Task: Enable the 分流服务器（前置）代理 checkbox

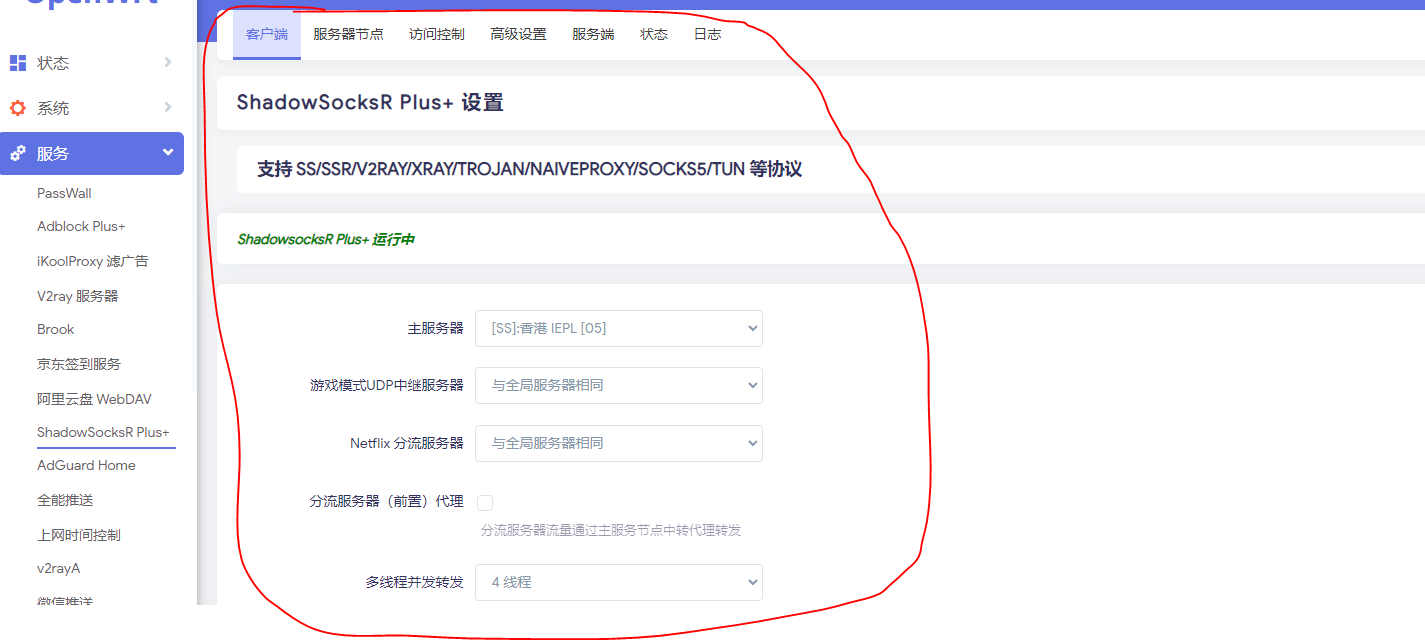Action: tap(485, 503)
